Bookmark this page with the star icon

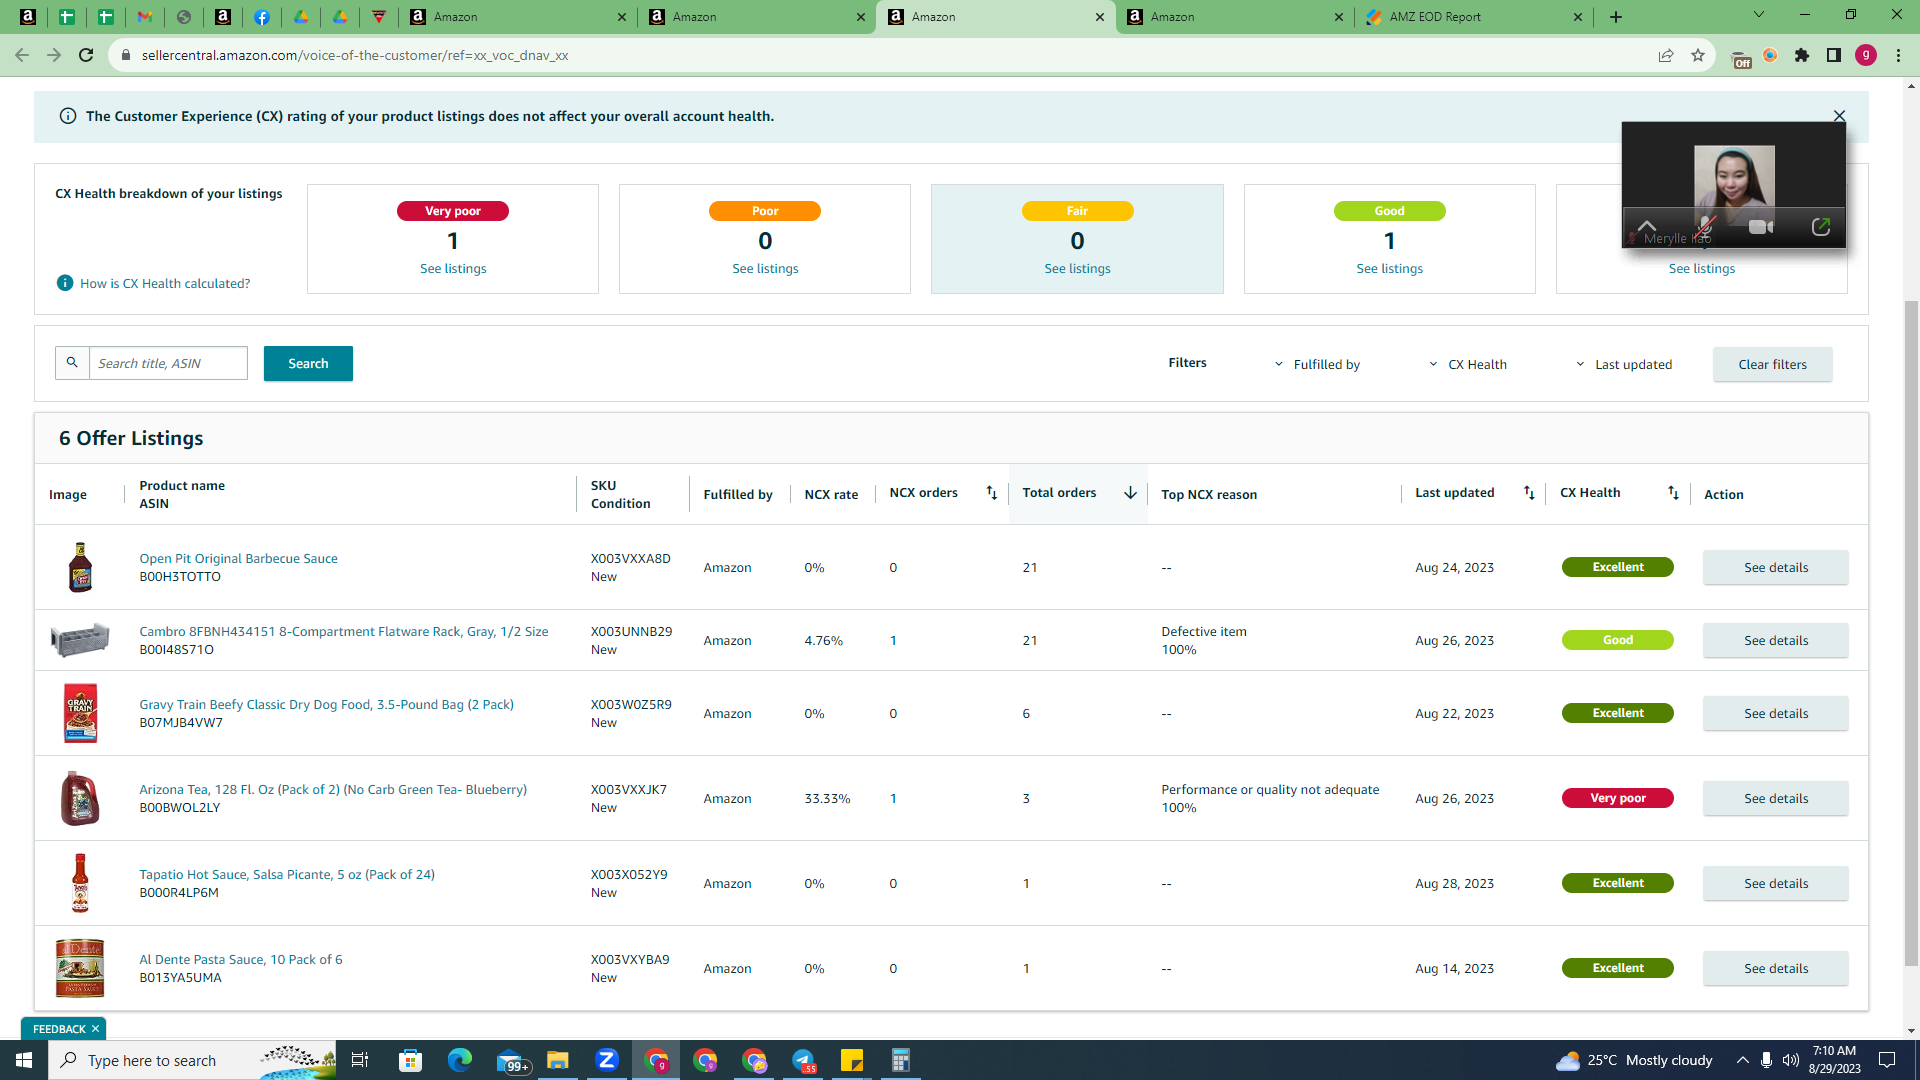tap(1698, 55)
